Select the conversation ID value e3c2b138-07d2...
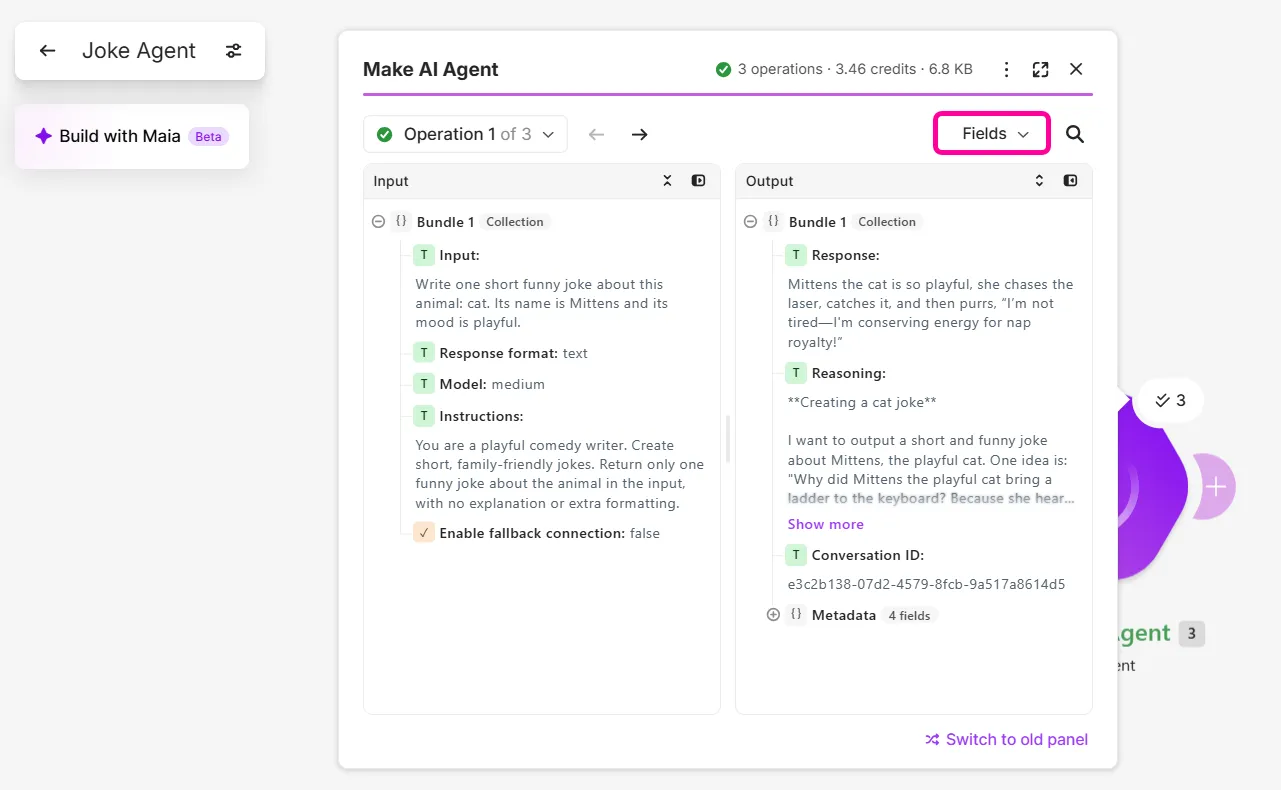 click(x=926, y=584)
